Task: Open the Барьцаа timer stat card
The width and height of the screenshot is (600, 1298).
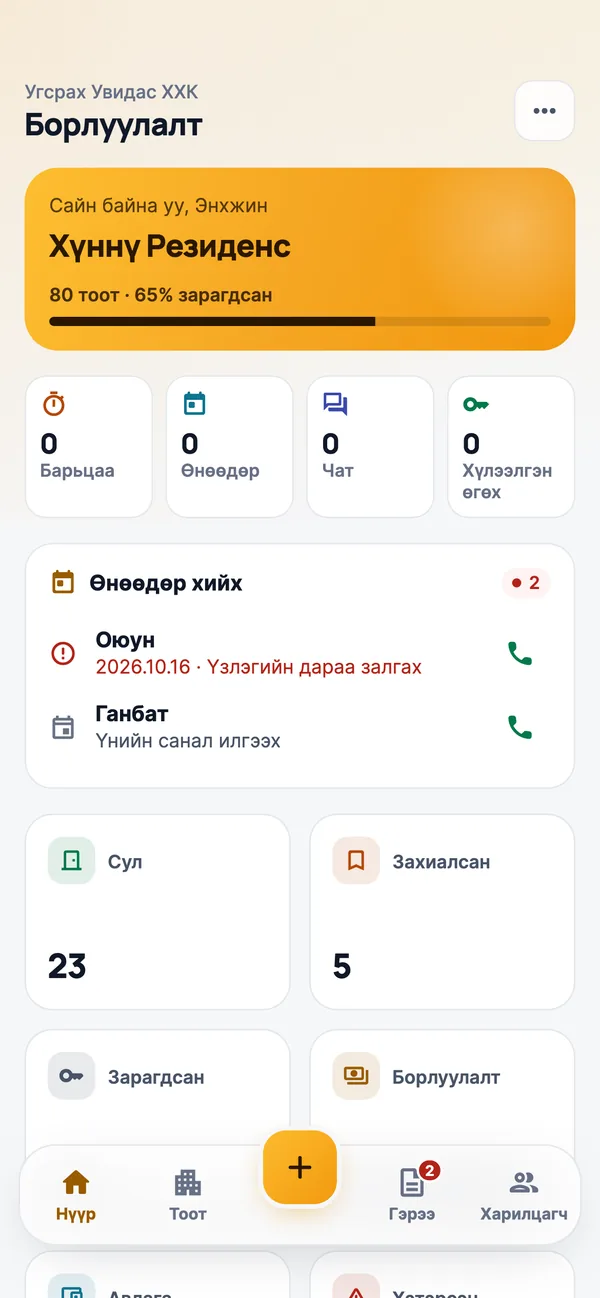Action: (x=89, y=447)
